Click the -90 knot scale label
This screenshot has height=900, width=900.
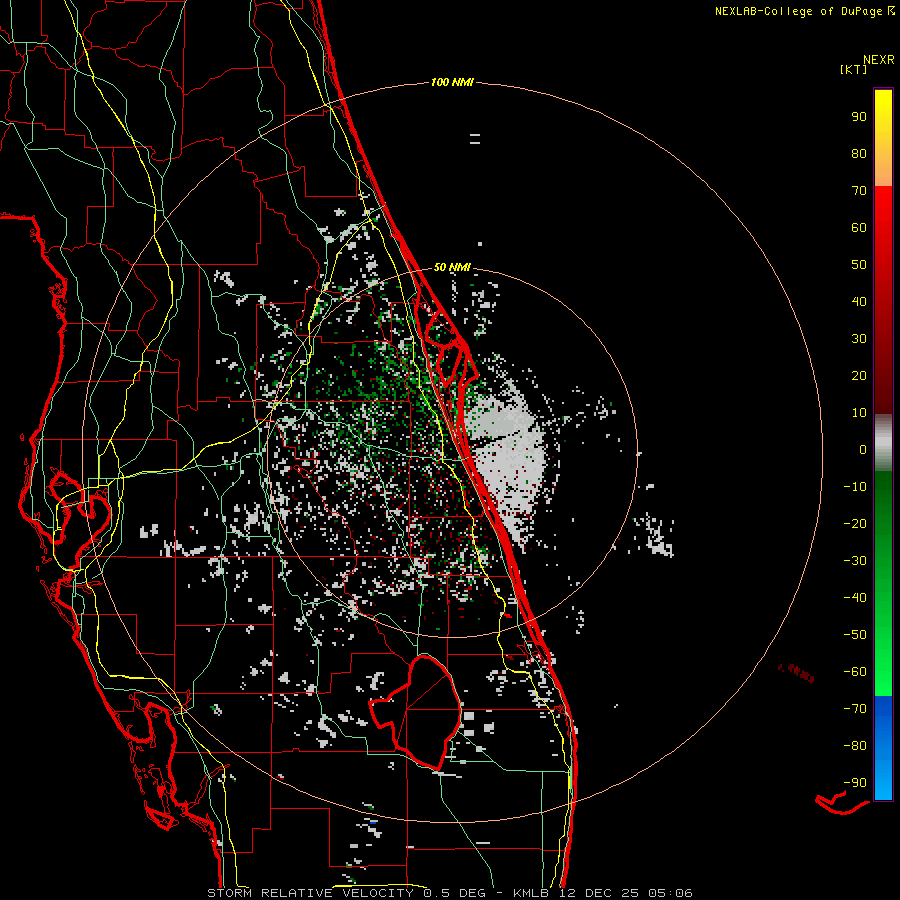(x=855, y=783)
